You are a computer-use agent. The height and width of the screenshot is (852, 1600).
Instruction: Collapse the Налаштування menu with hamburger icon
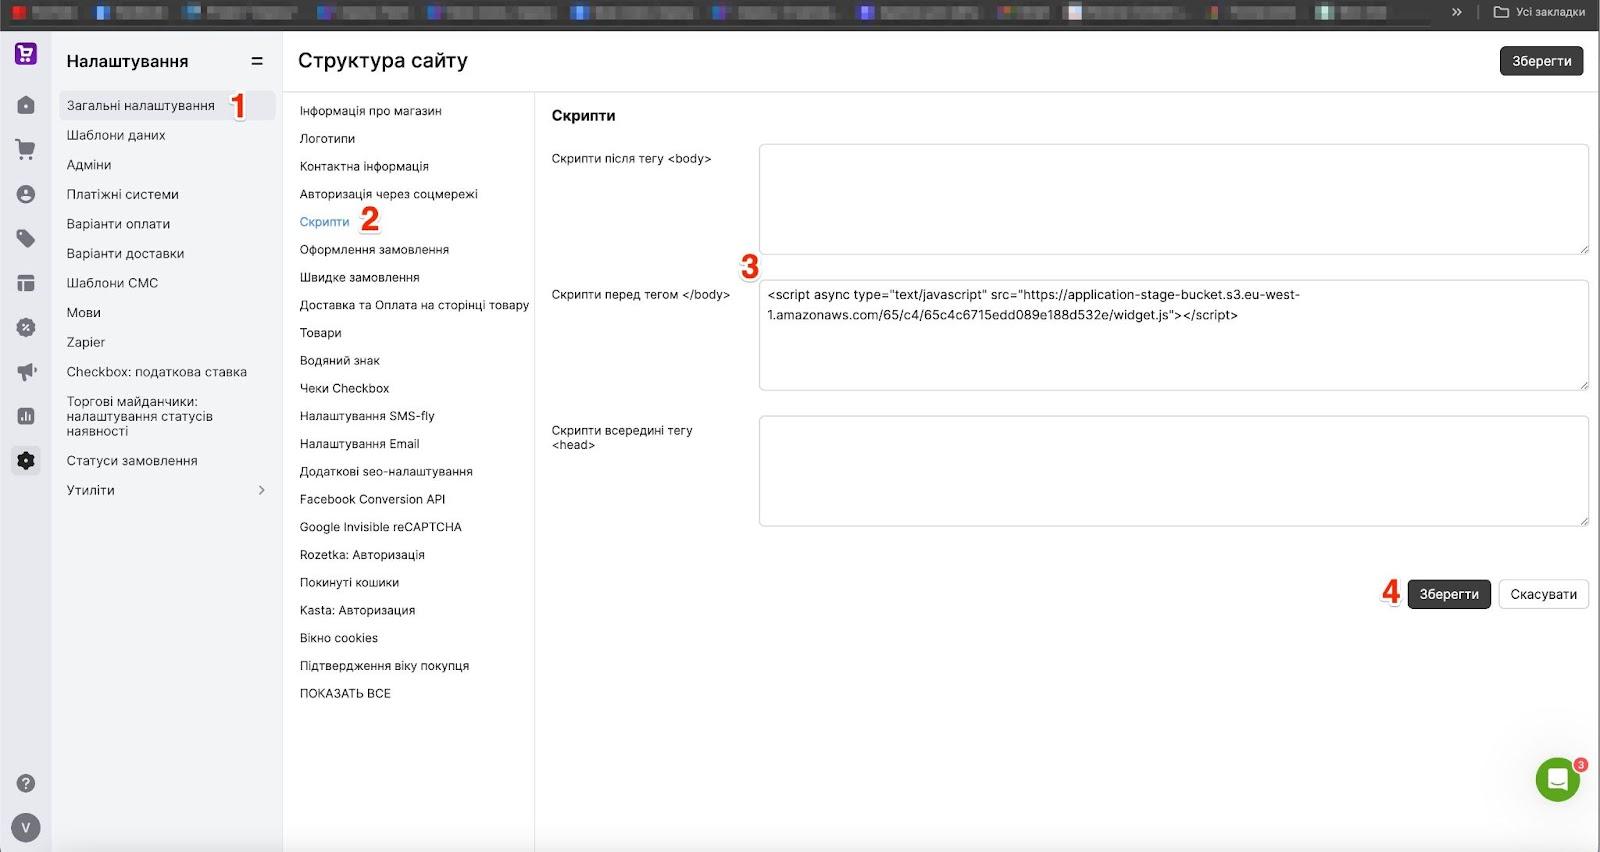[257, 61]
